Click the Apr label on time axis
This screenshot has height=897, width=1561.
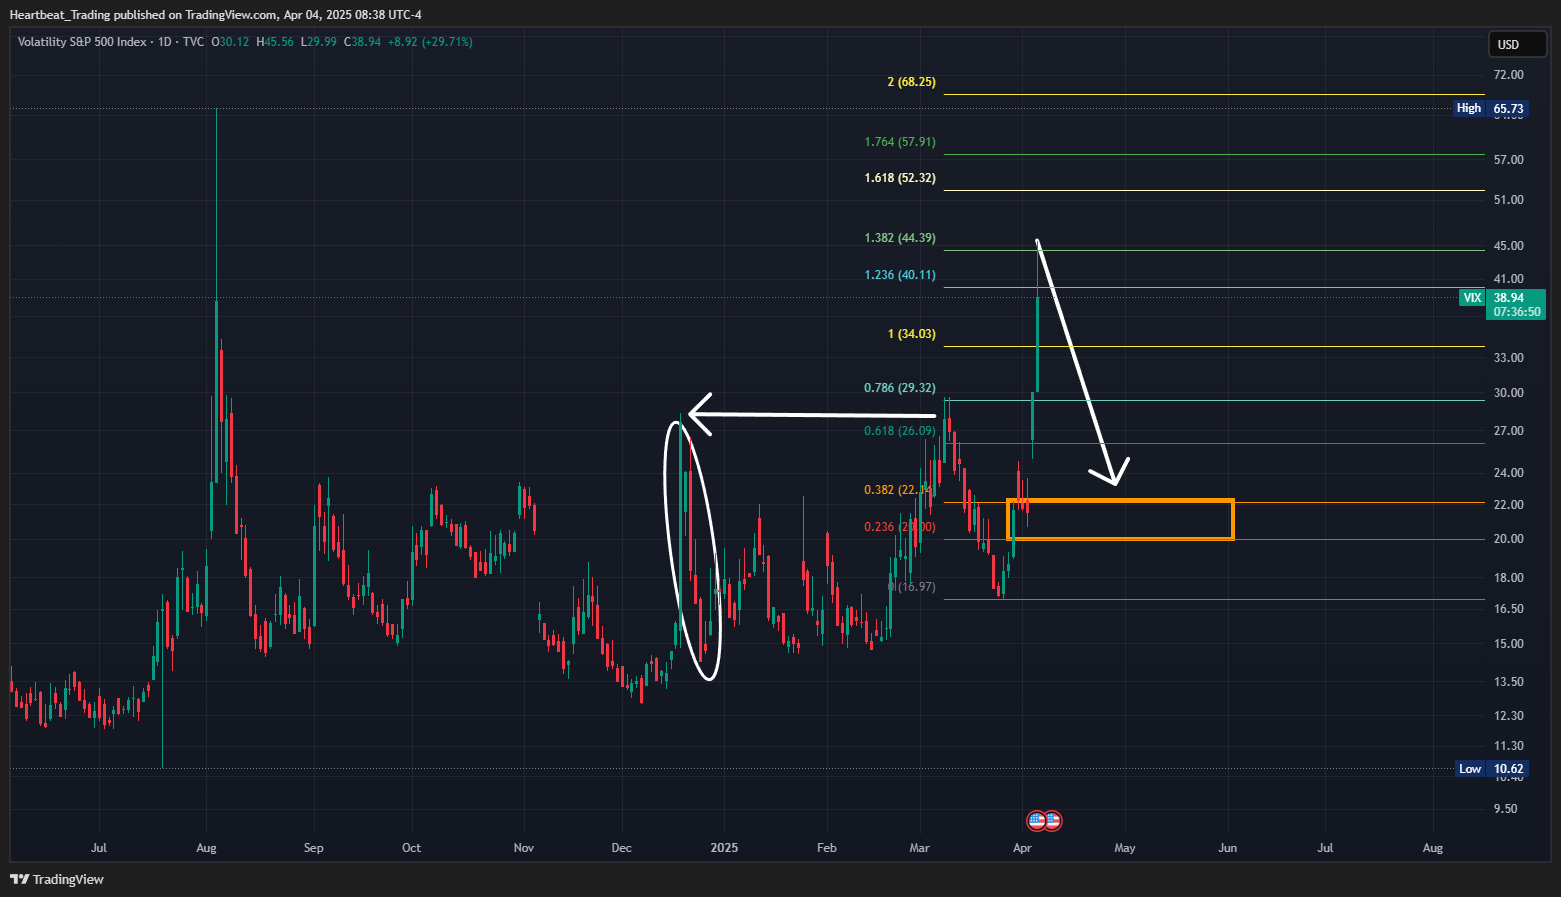[x=1022, y=848]
